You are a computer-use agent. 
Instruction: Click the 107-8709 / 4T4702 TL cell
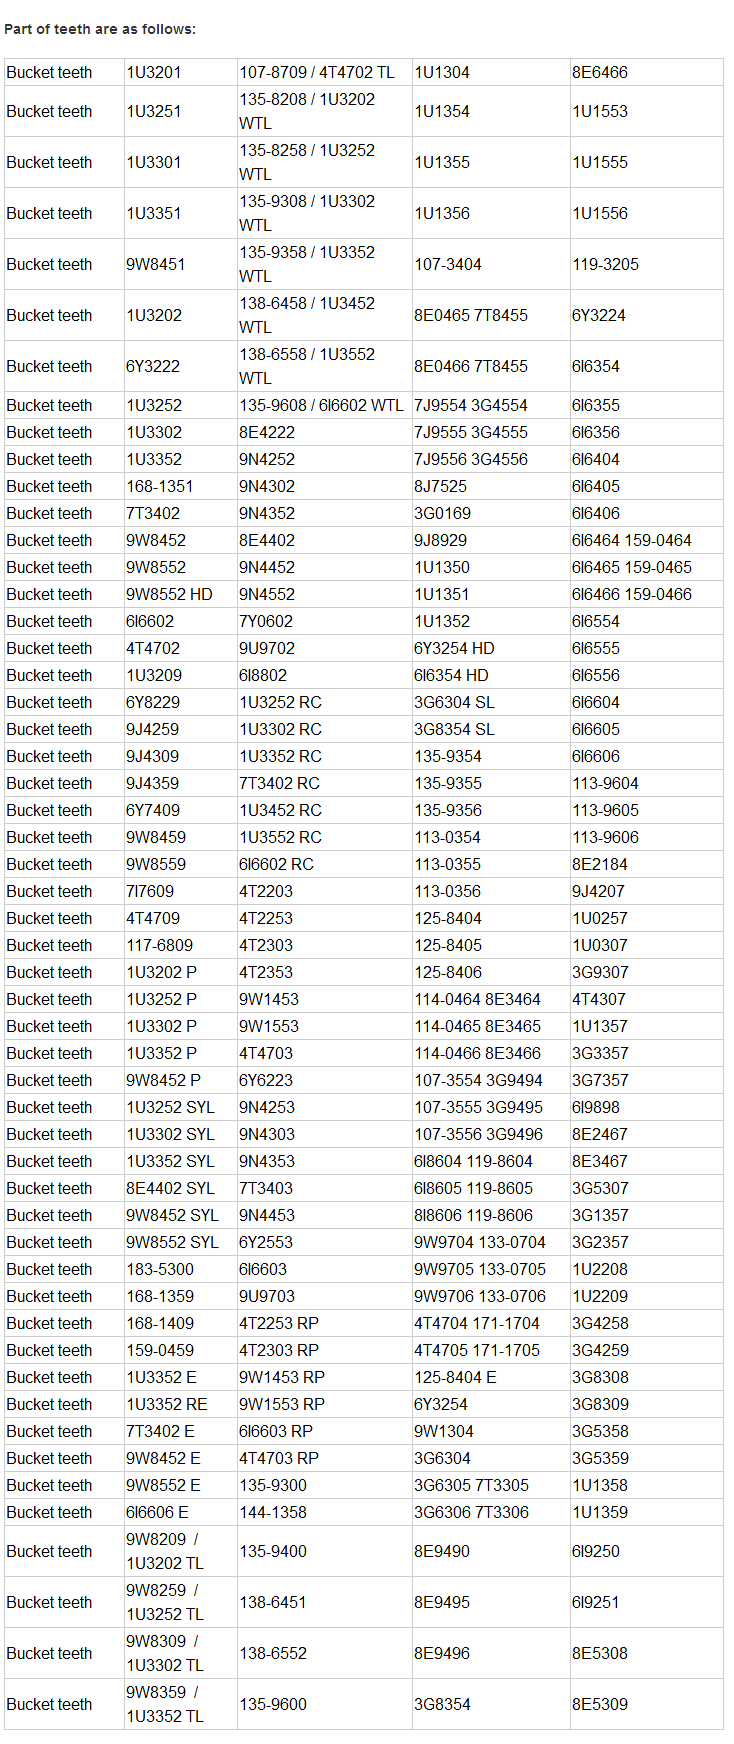click(317, 72)
